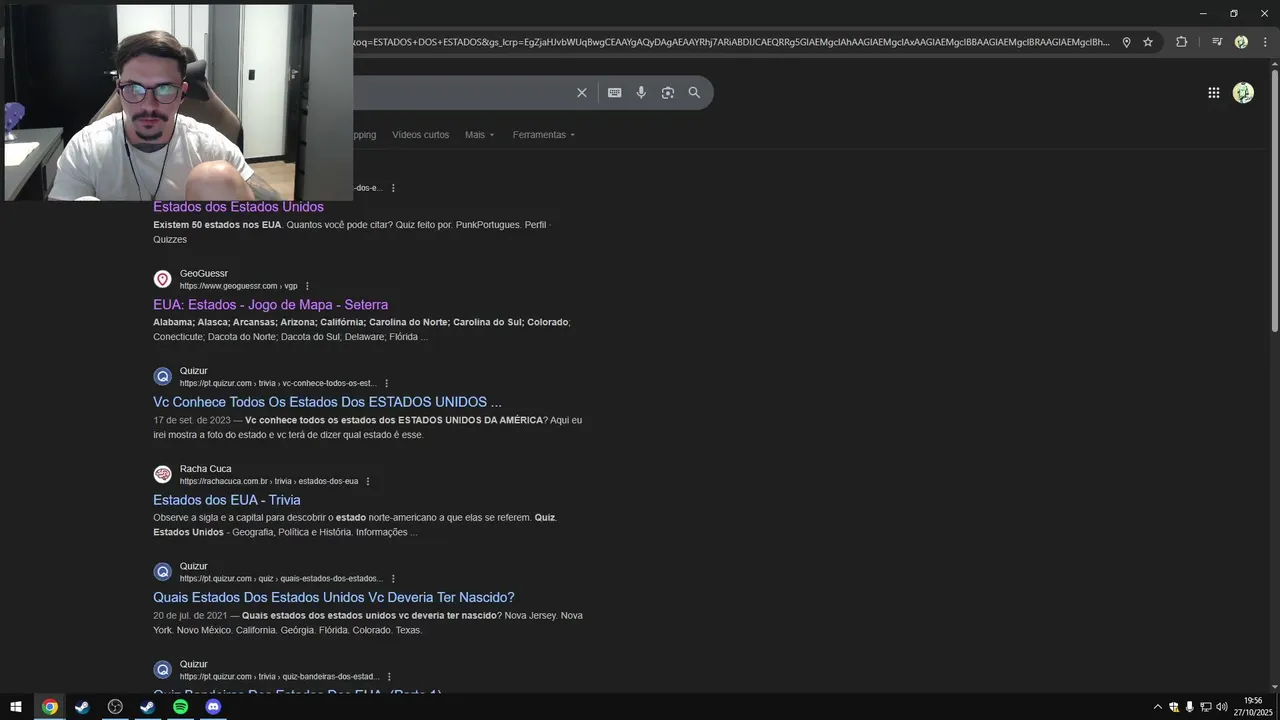Click snippet 'Observe a sigla e a capital'
Image resolution: width=1280 pixels, height=720 pixels.
coord(355,525)
